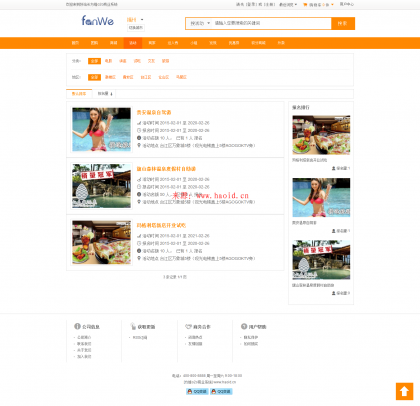Click the right QQ客服 penguin button
The width and height of the screenshot is (420, 406).
[x=221, y=391]
